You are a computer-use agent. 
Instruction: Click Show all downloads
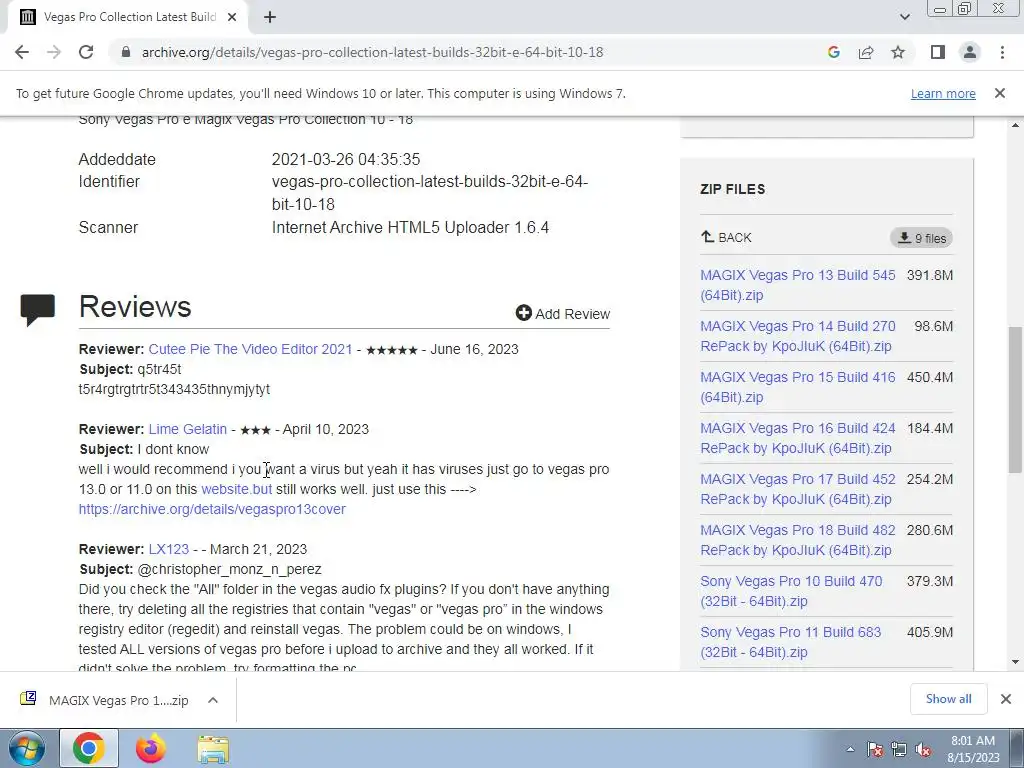tap(948, 699)
